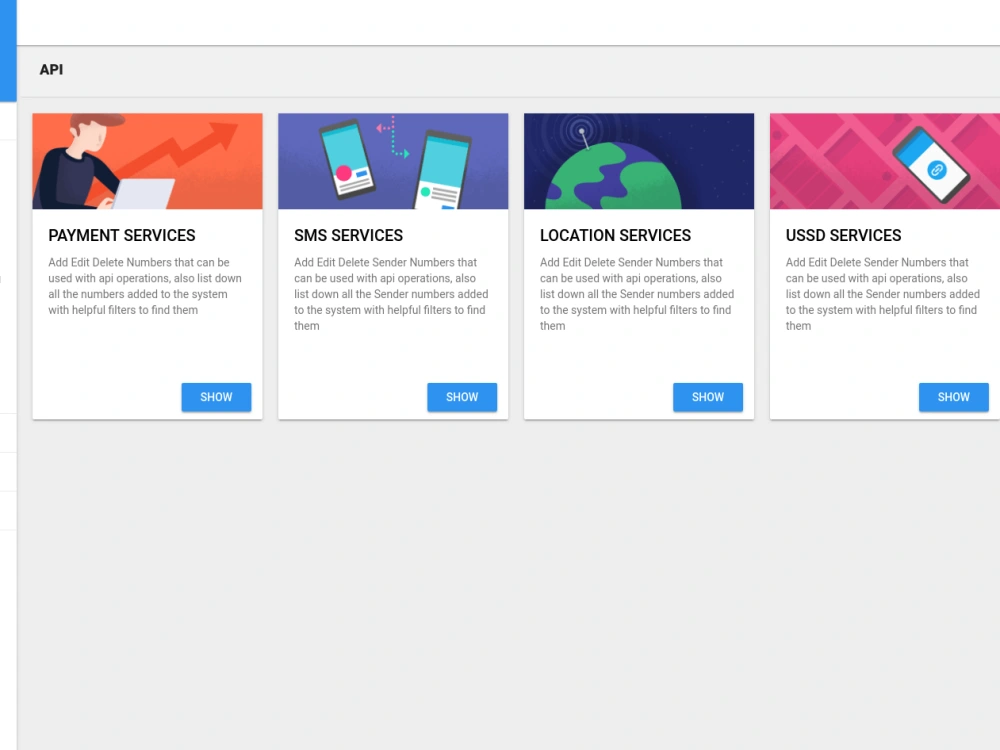Open the Location Services globe illustration

click(639, 161)
